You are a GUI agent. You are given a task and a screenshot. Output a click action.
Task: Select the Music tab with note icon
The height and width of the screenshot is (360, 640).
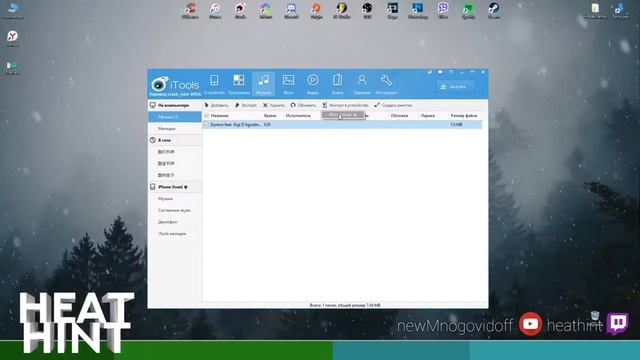[263, 84]
